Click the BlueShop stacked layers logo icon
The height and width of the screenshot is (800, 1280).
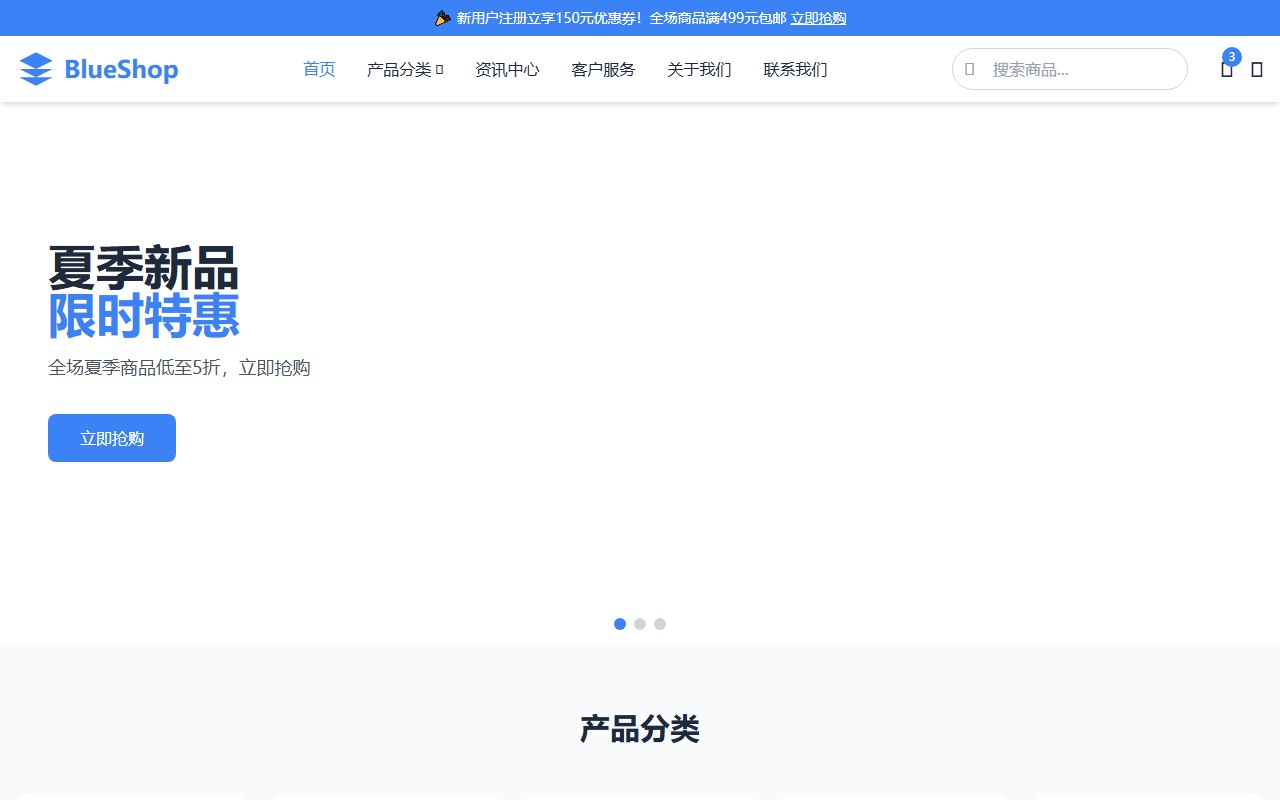(x=36, y=69)
